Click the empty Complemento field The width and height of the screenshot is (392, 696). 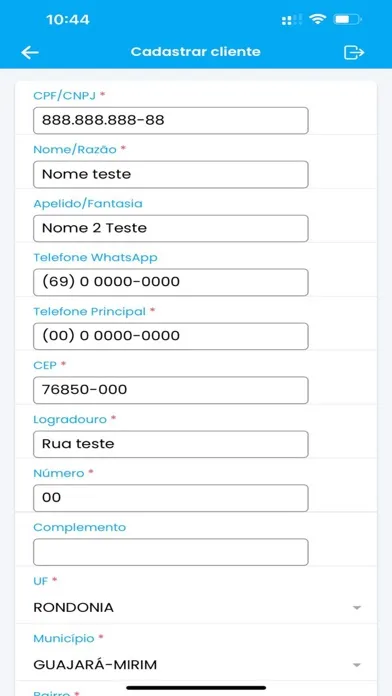click(x=170, y=552)
